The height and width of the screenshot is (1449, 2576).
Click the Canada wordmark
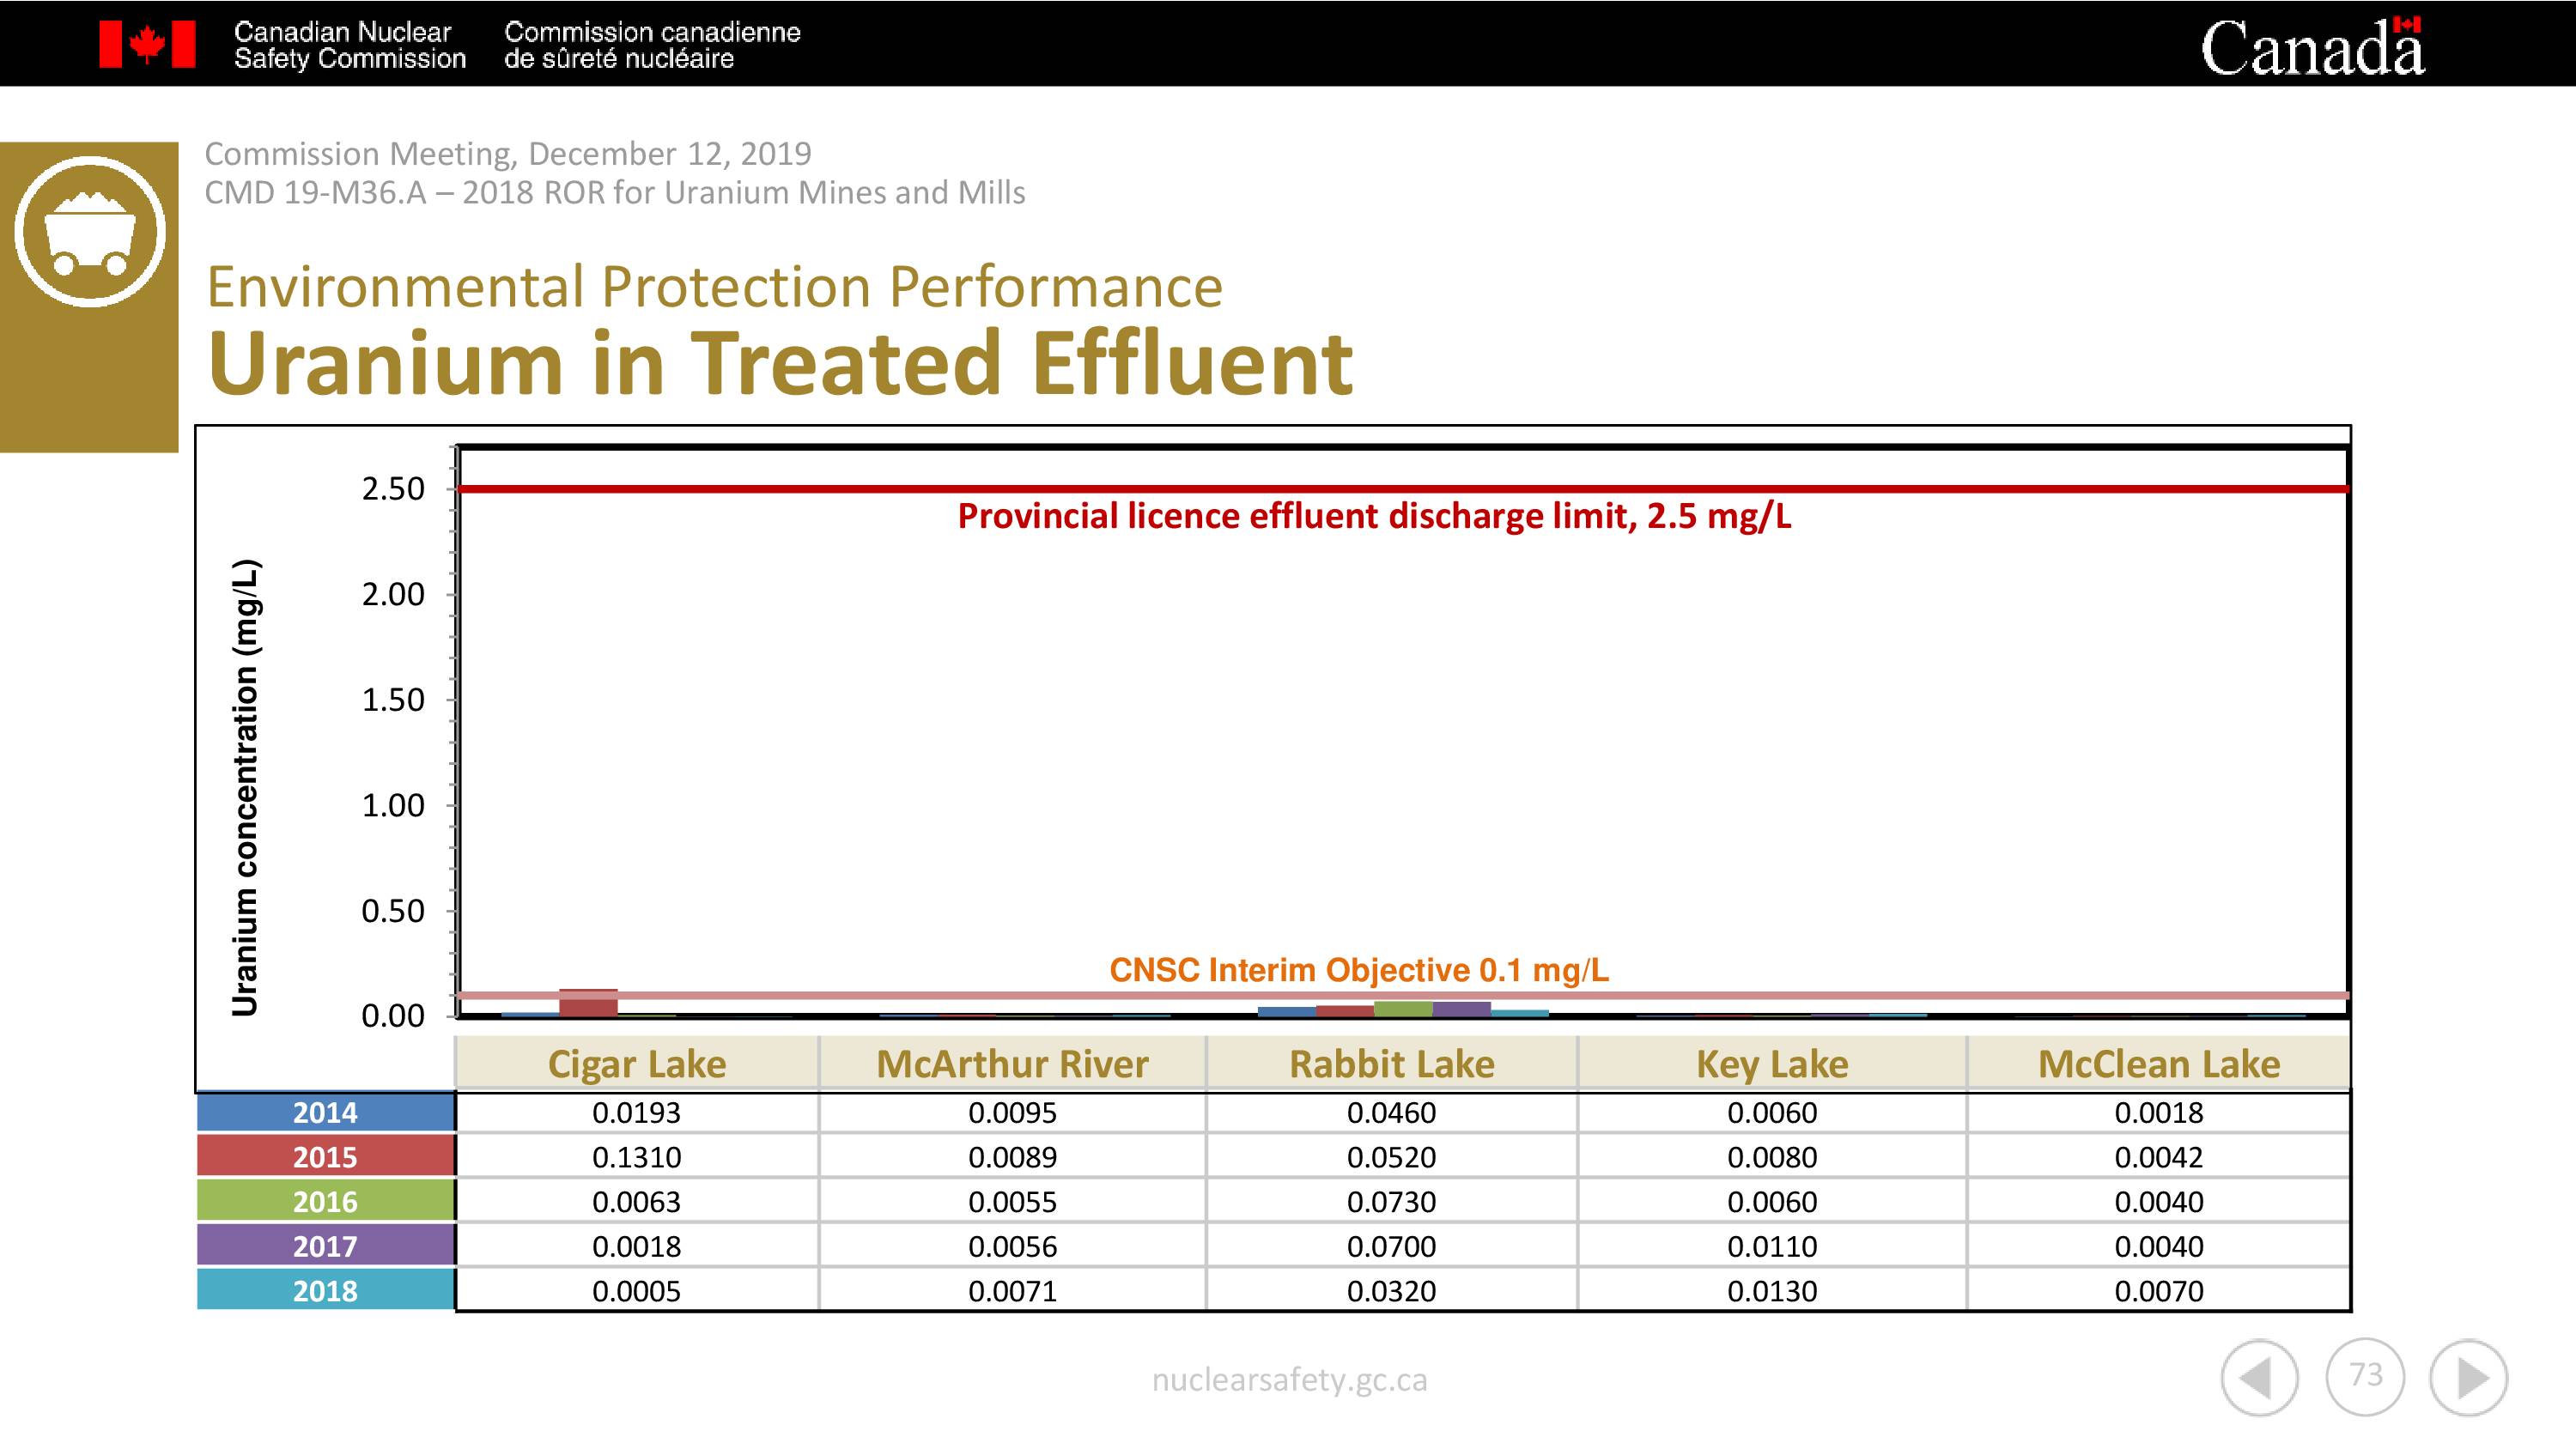click(x=2312, y=47)
